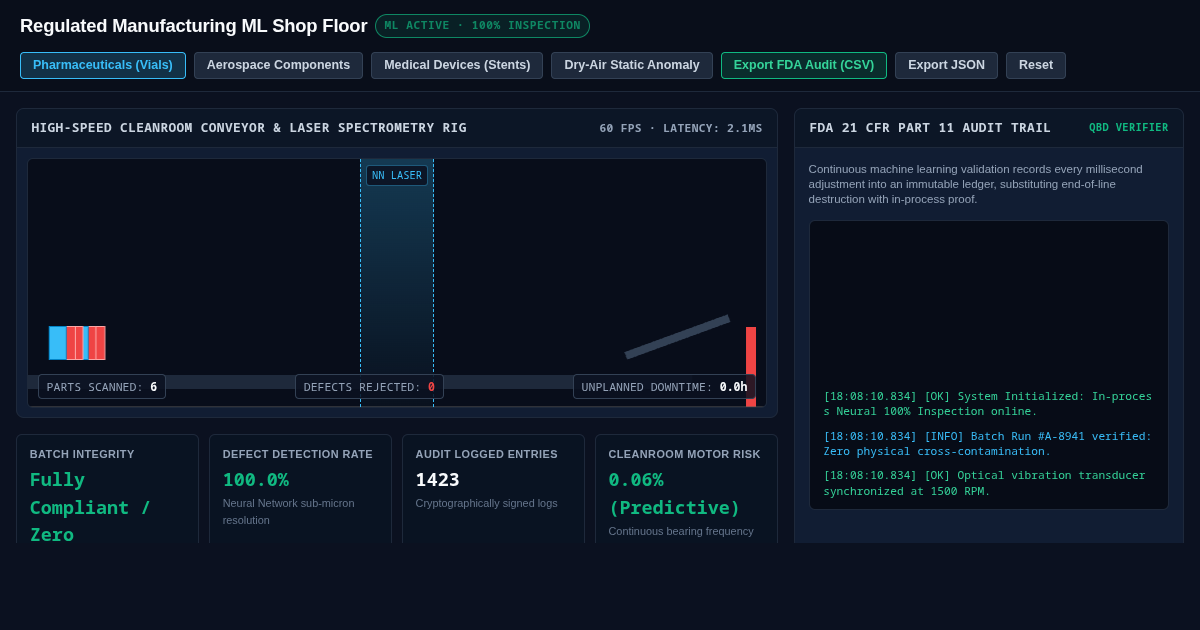
Task: Select Pharmaceuticals (Vials) scenario
Action: click(103, 65)
